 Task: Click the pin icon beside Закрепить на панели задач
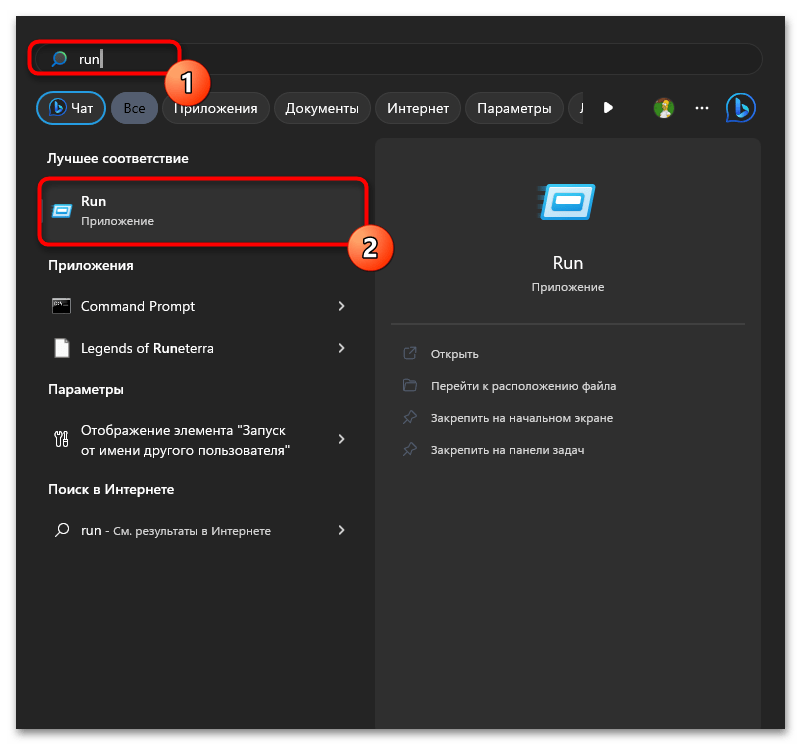click(410, 450)
